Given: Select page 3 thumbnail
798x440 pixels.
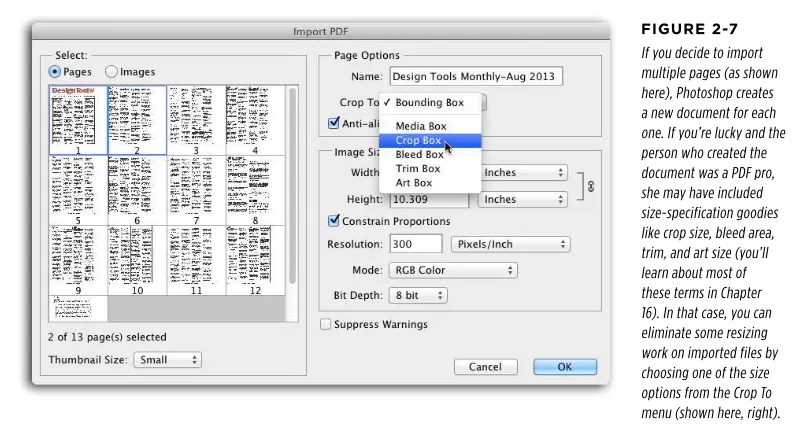Looking at the screenshot, I should pyautogui.click(x=196, y=120).
